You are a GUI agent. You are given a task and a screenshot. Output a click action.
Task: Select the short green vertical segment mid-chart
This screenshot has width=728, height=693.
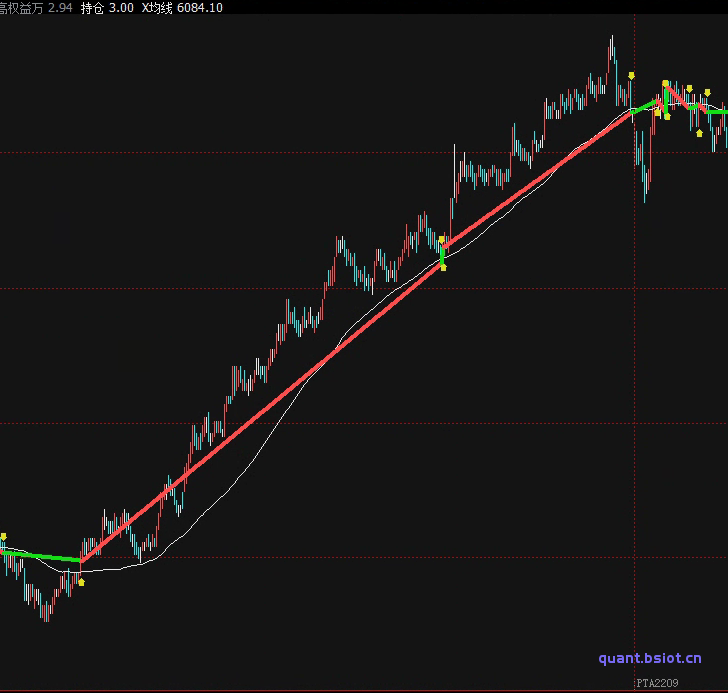442,255
